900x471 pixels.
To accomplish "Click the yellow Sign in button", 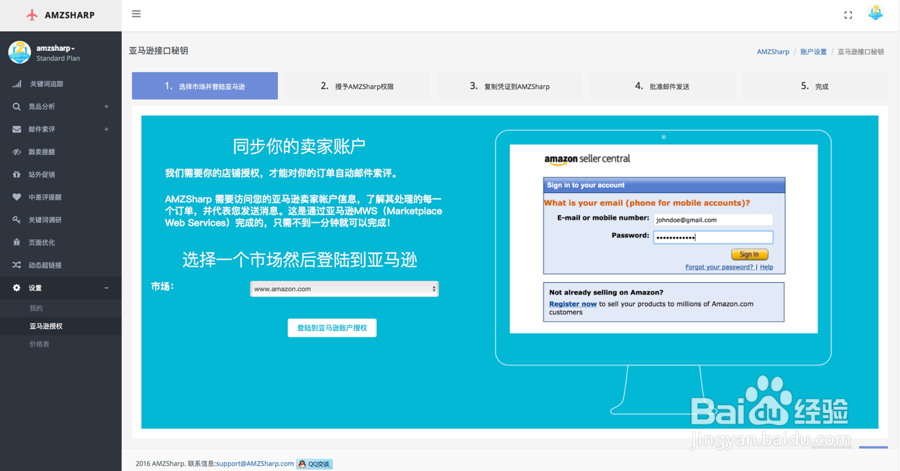I will tap(749, 254).
